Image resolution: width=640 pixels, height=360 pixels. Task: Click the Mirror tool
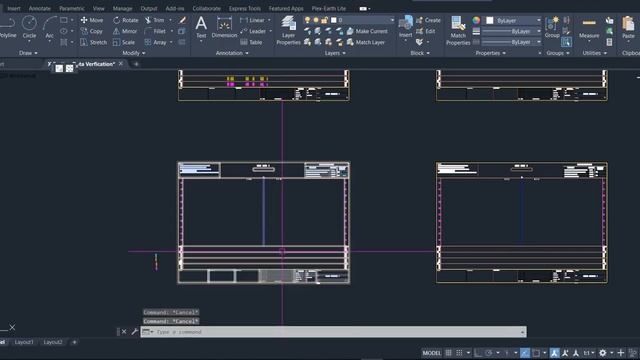(x=125, y=31)
